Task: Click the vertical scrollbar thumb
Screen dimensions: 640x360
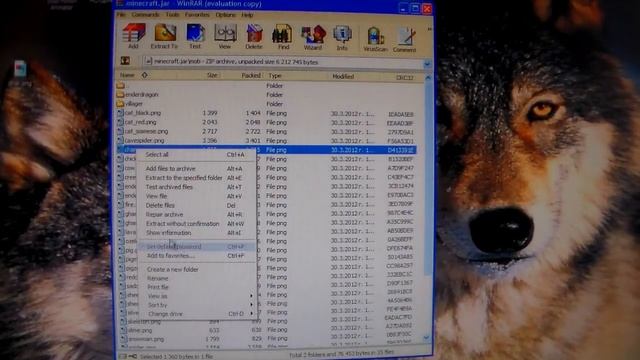Action: [x=428, y=178]
